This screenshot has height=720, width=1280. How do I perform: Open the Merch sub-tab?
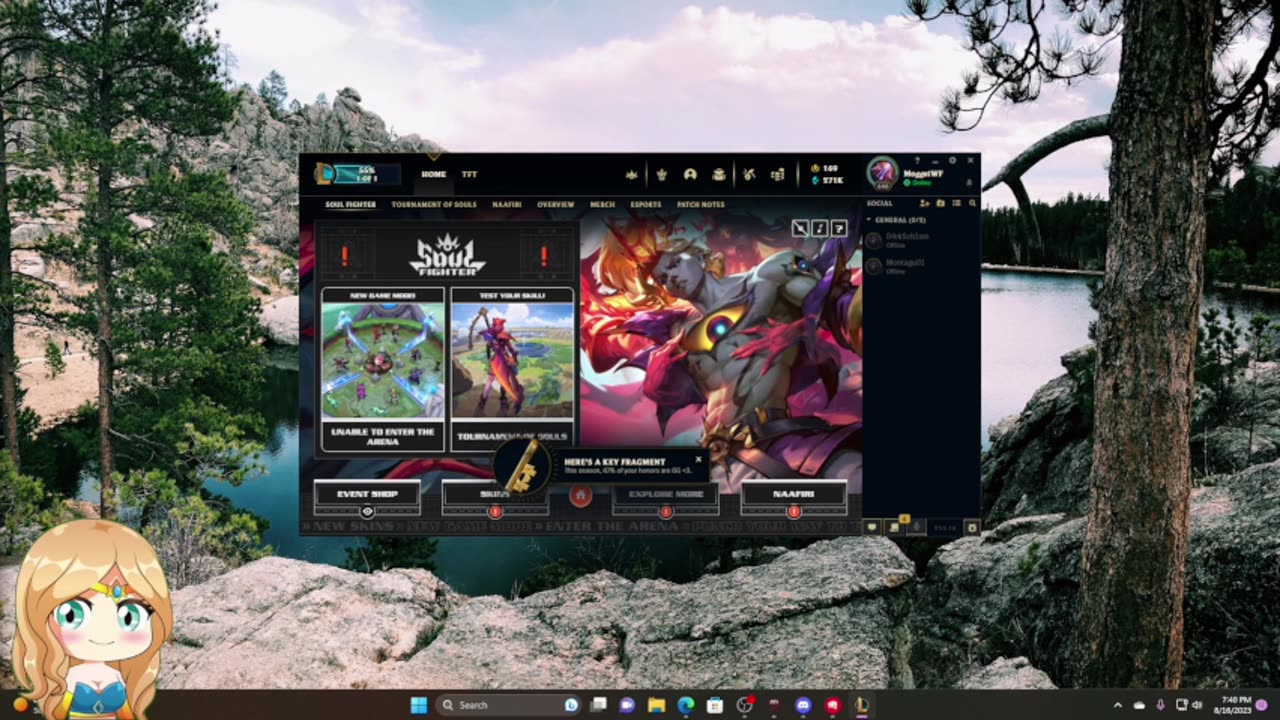pos(602,204)
